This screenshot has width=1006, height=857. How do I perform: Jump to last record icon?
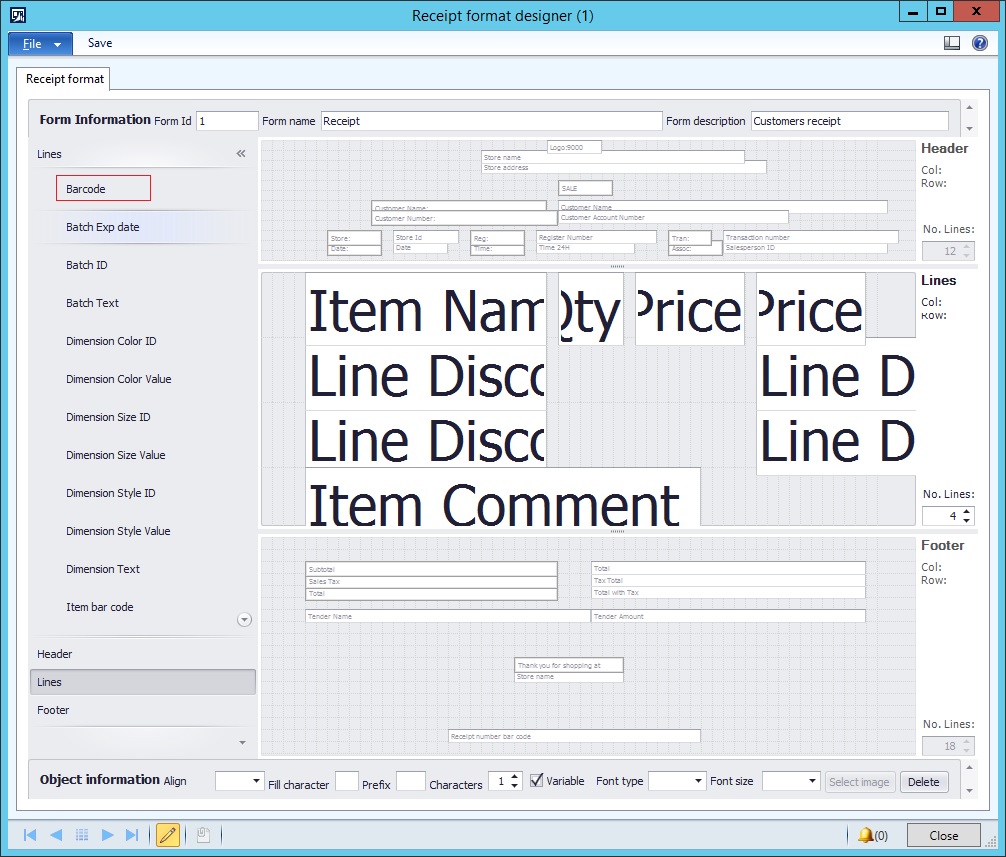pyautogui.click(x=132, y=835)
